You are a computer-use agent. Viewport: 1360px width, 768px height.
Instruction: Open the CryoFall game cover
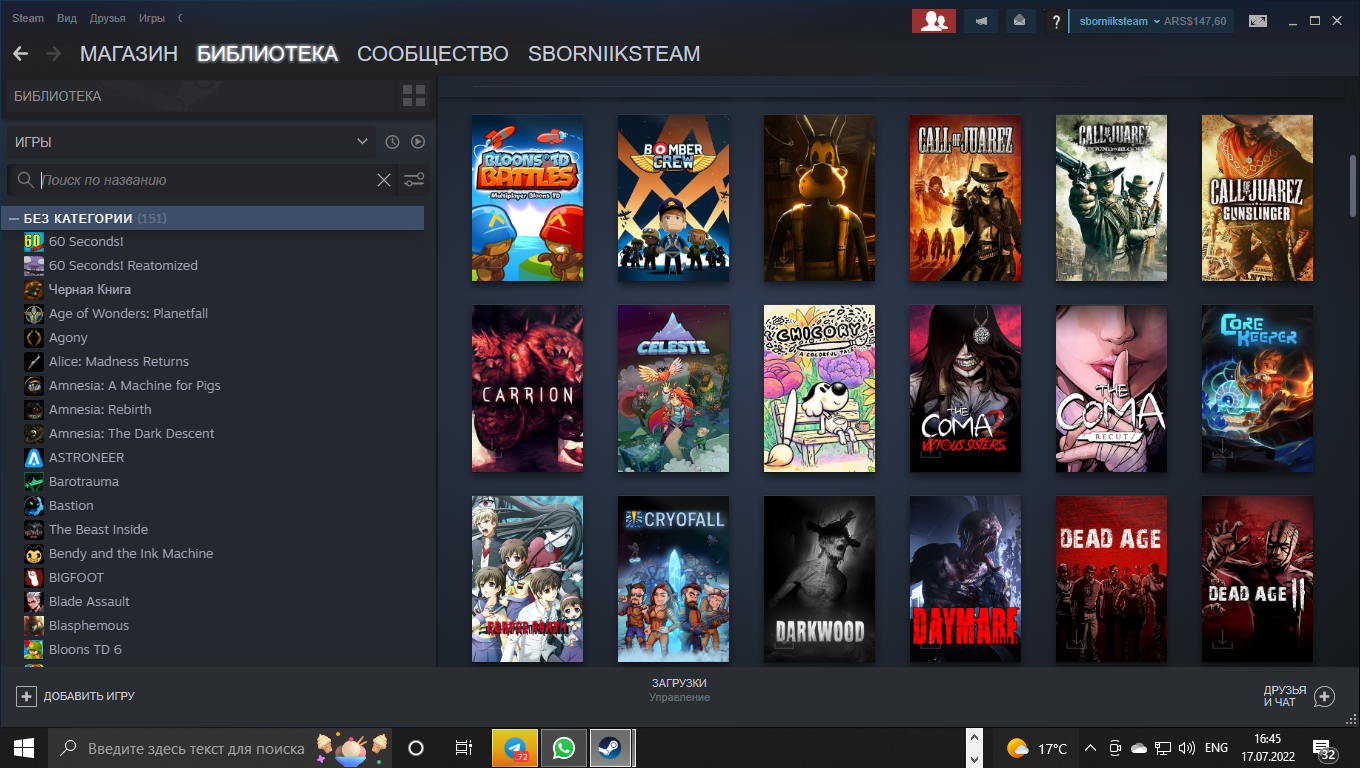673,579
